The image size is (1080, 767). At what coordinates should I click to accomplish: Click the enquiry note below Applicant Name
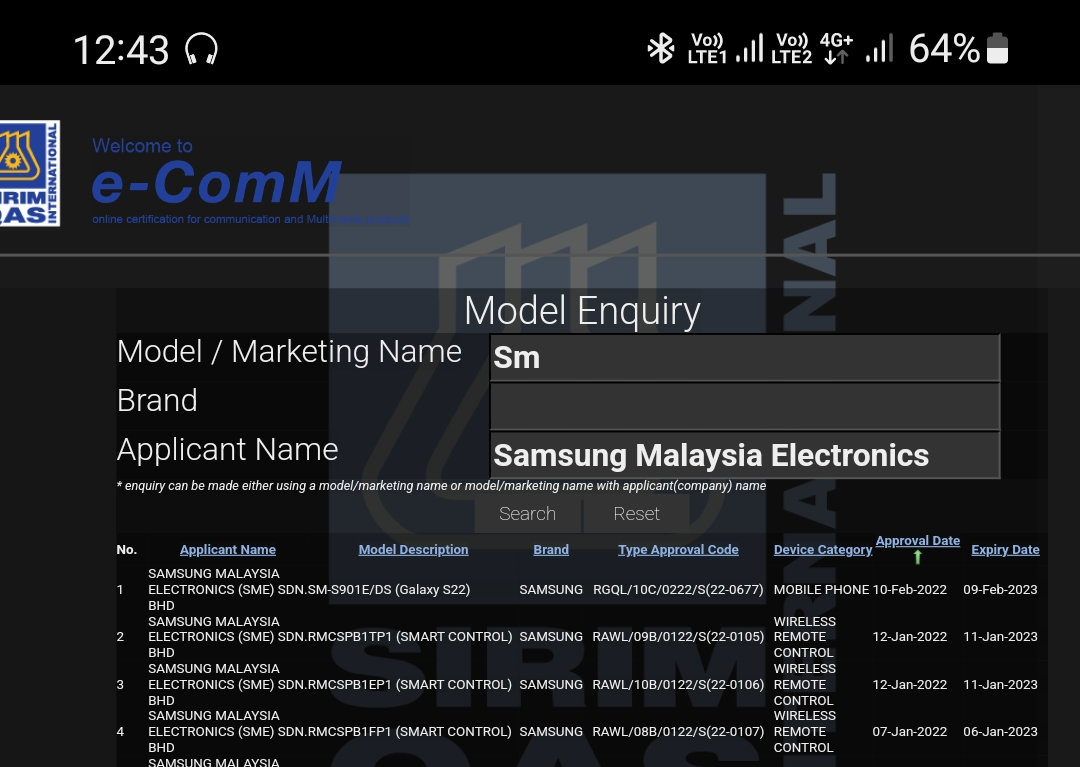(442, 485)
